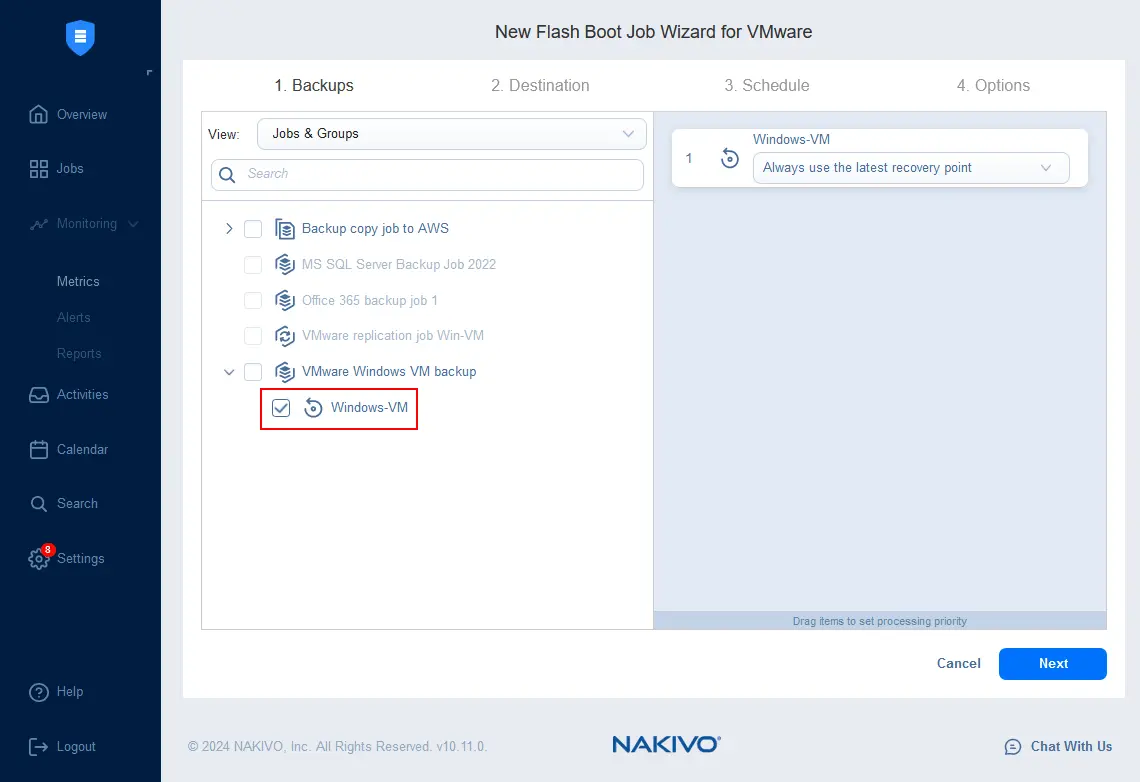Open the recovery point dropdown for Windows-VM

pyautogui.click(x=911, y=168)
